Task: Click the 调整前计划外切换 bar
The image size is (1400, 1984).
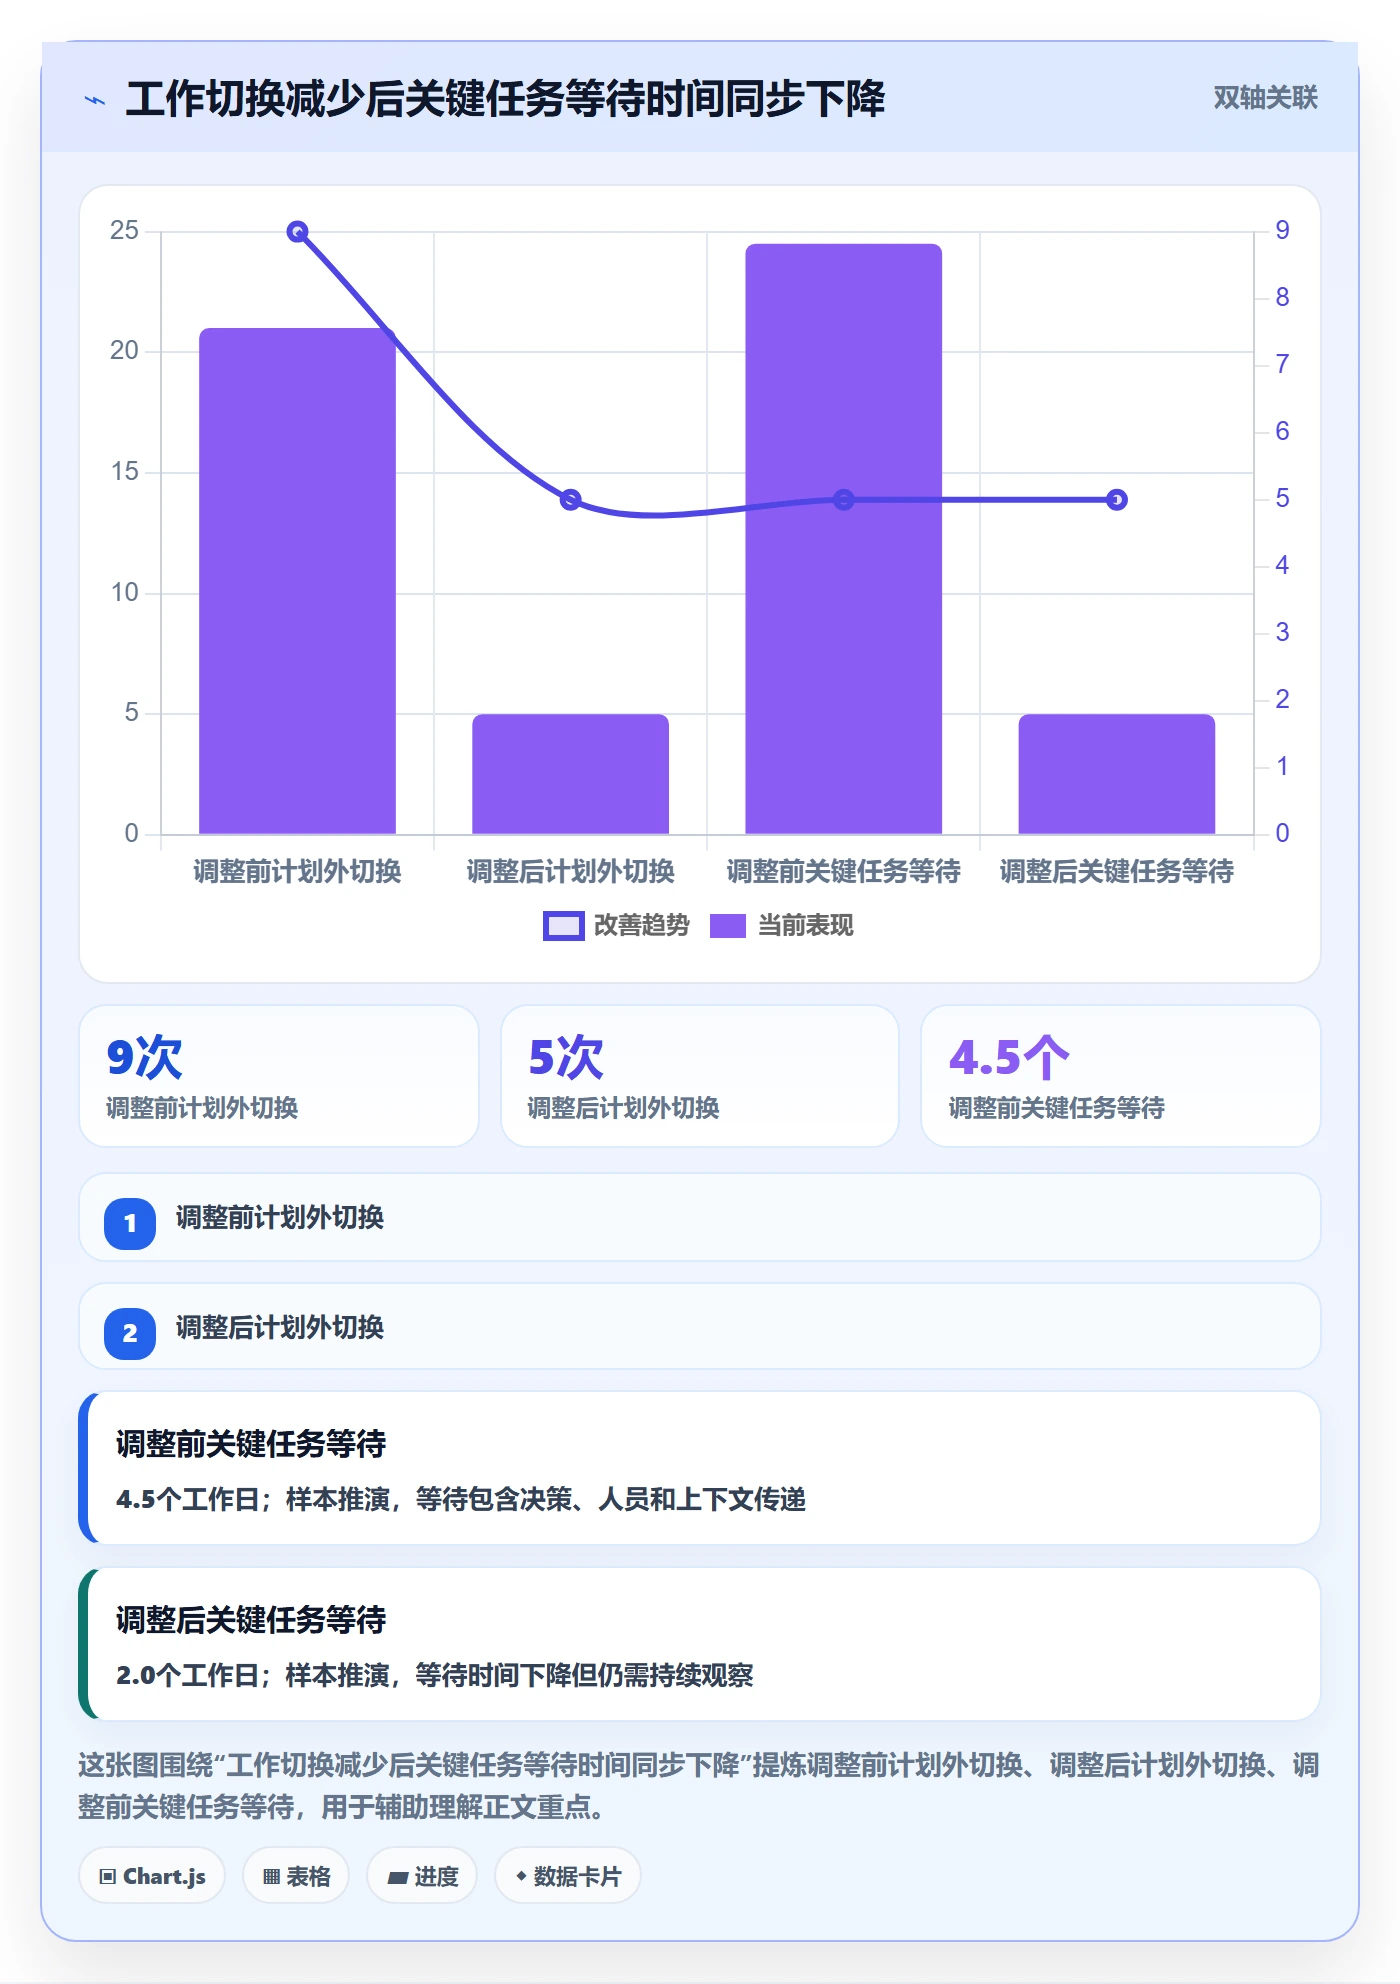Action: 297,581
